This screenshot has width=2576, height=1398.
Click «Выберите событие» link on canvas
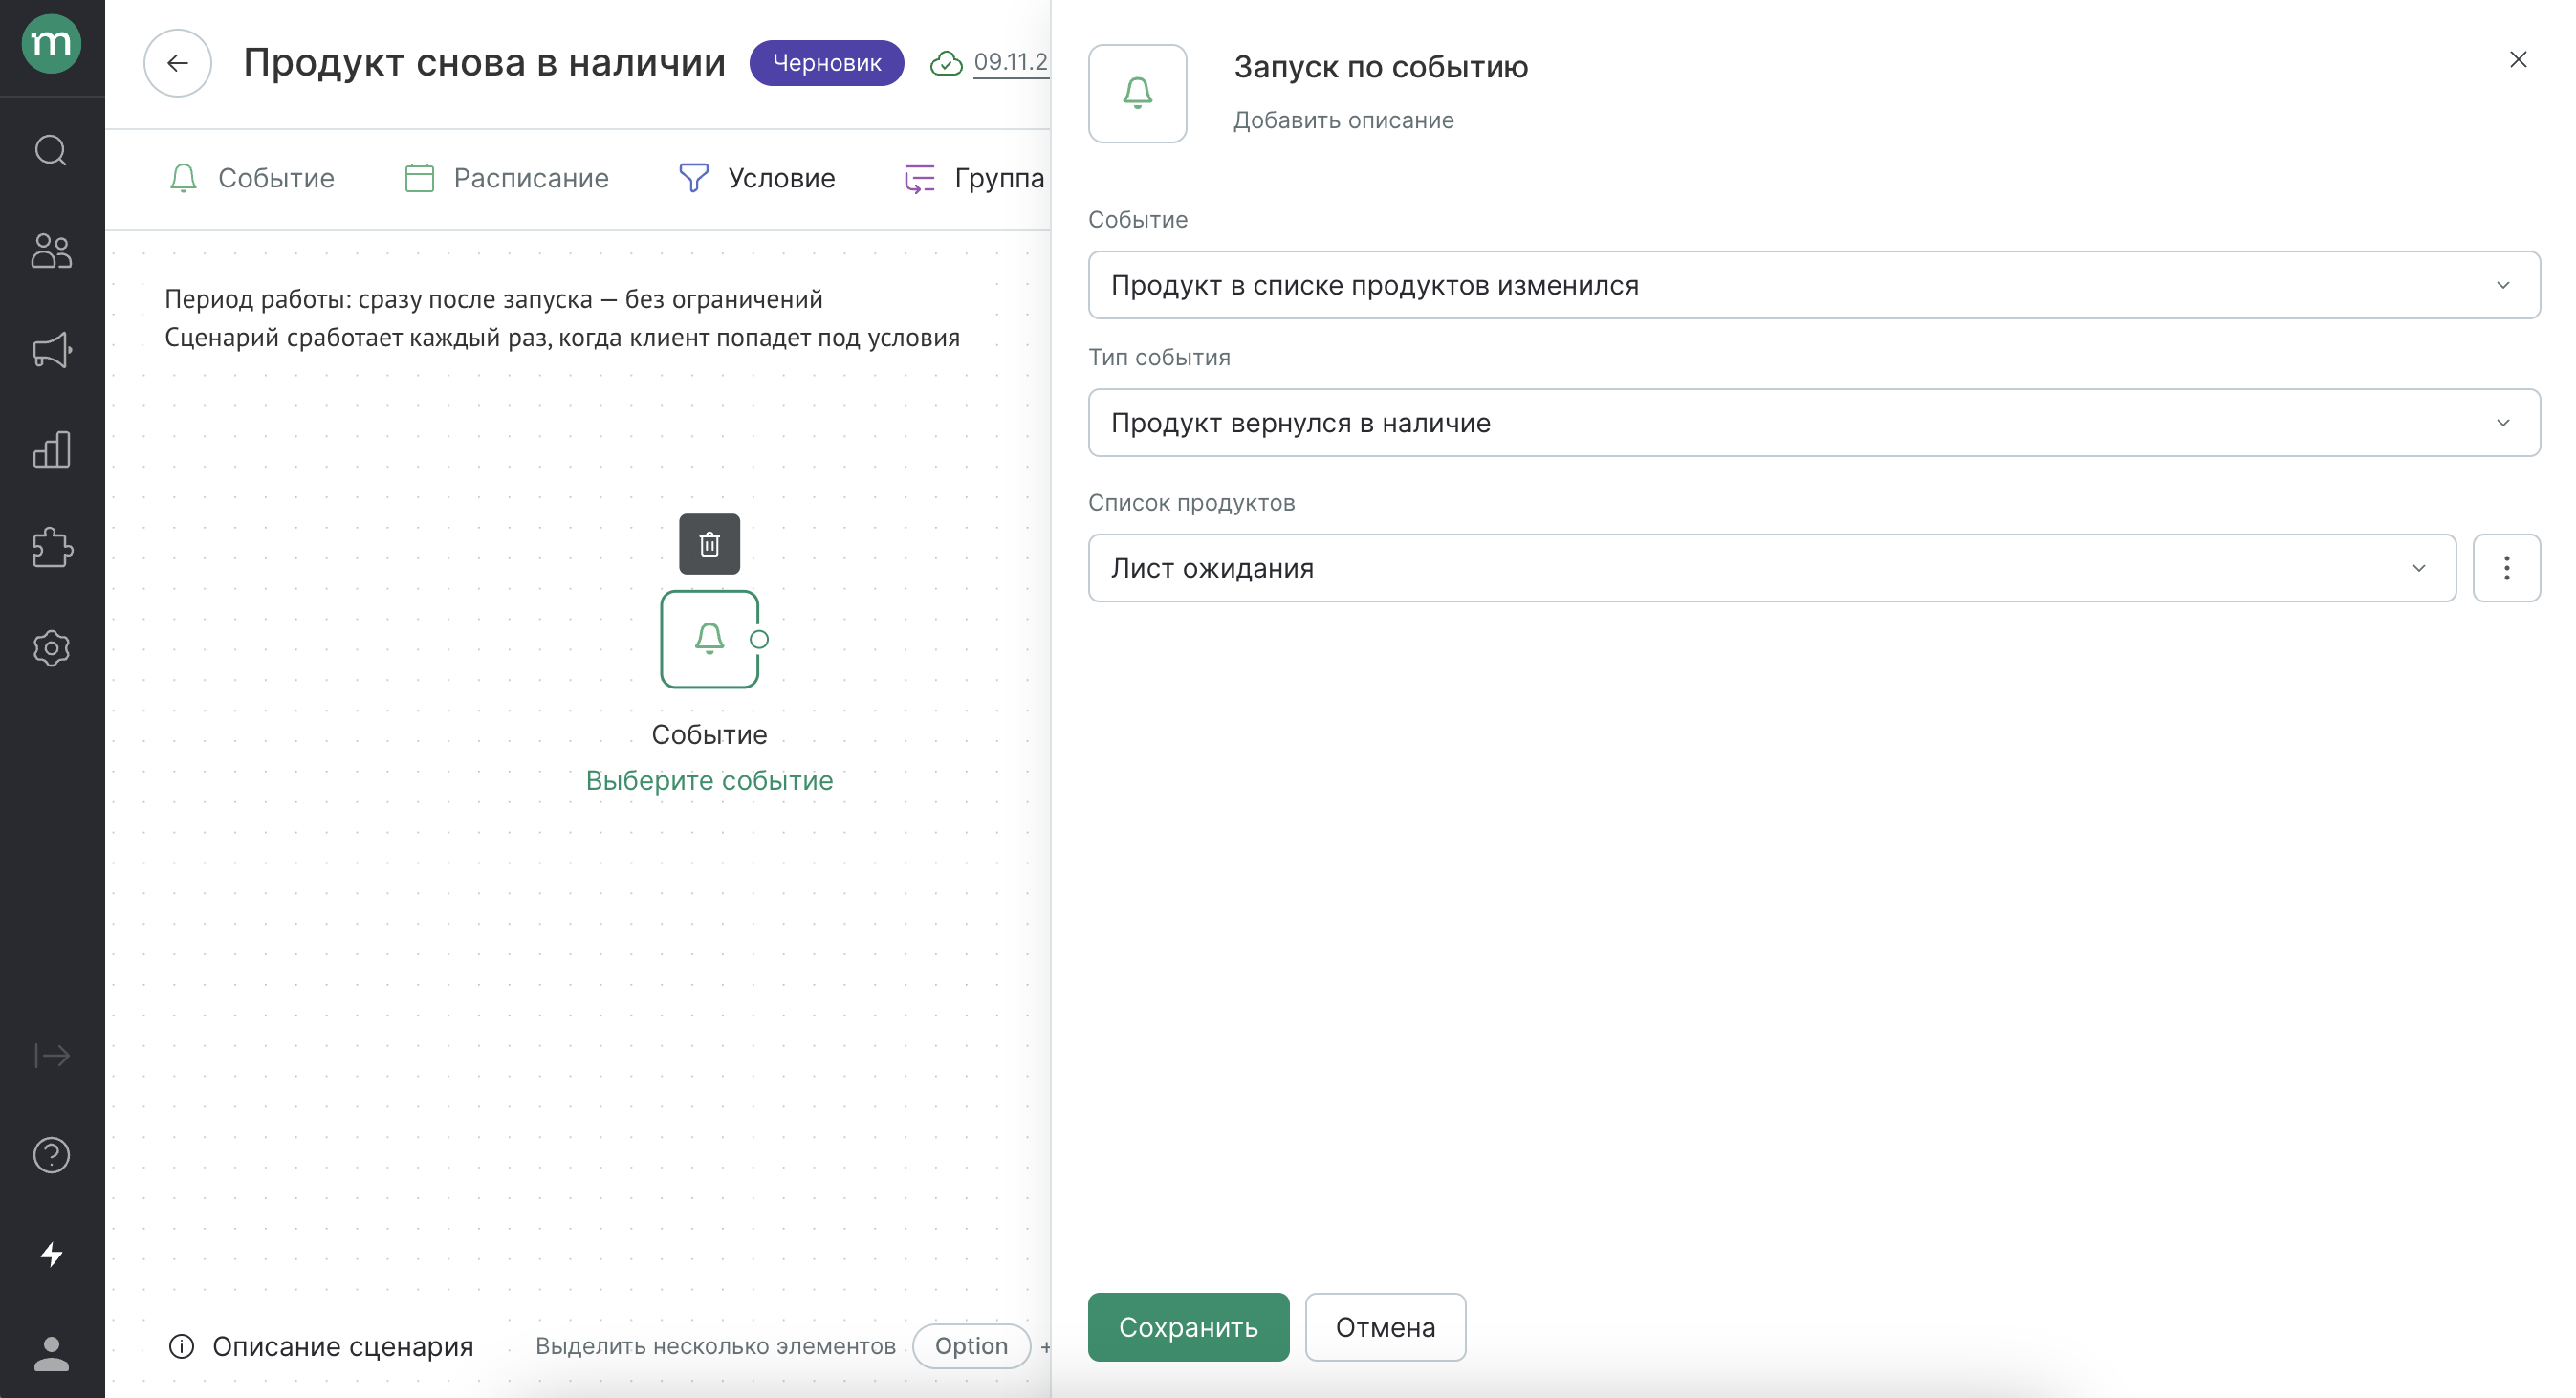coord(709,780)
